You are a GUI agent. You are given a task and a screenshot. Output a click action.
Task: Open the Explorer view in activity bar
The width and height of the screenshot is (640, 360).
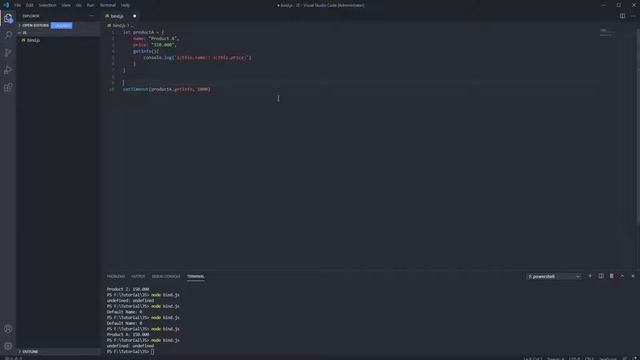pyautogui.click(x=8, y=18)
